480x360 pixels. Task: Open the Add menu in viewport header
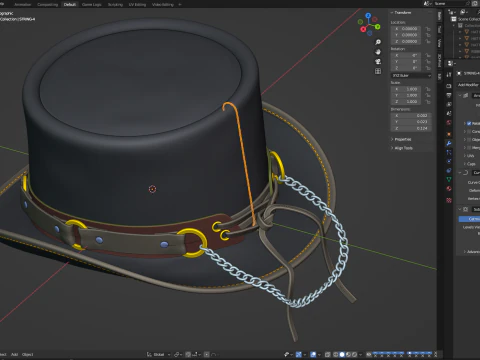tap(14, 354)
